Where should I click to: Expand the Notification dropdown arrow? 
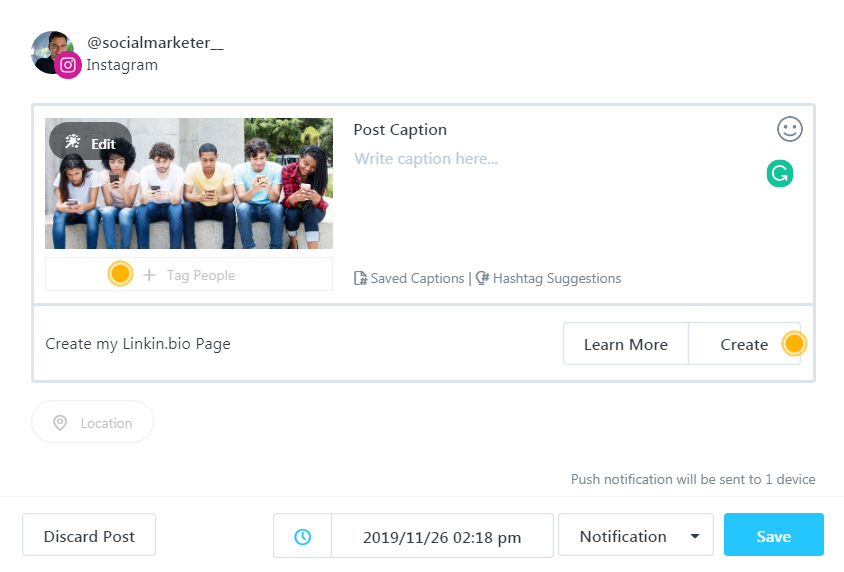[x=695, y=537]
